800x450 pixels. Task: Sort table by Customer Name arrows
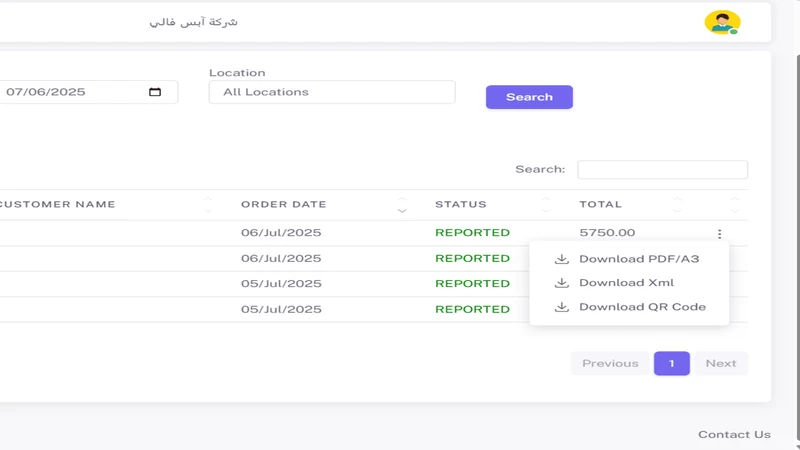[x=208, y=205]
